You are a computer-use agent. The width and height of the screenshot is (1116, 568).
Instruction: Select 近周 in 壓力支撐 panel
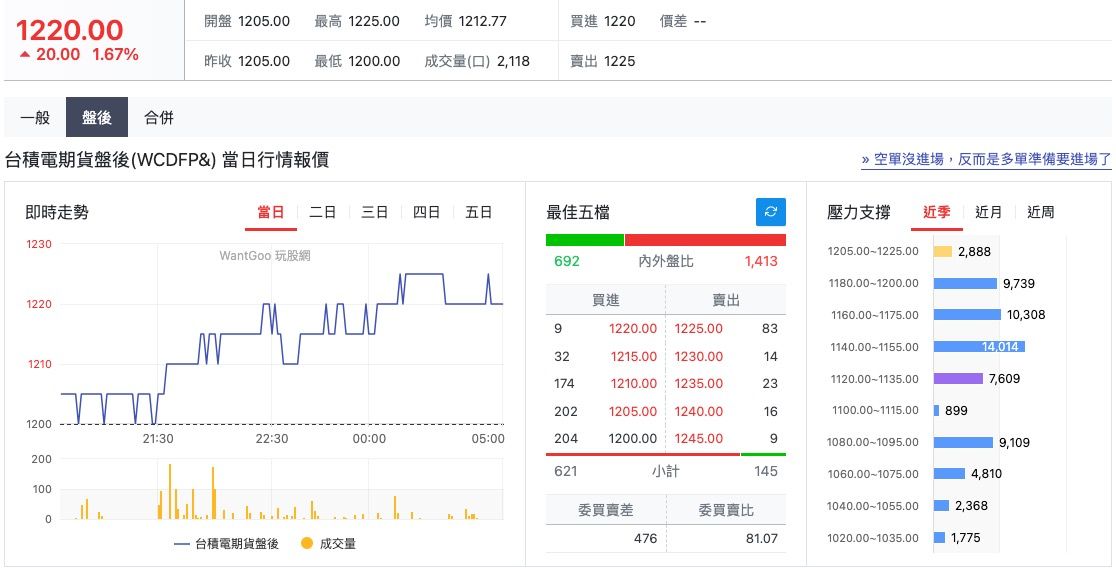1041,212
